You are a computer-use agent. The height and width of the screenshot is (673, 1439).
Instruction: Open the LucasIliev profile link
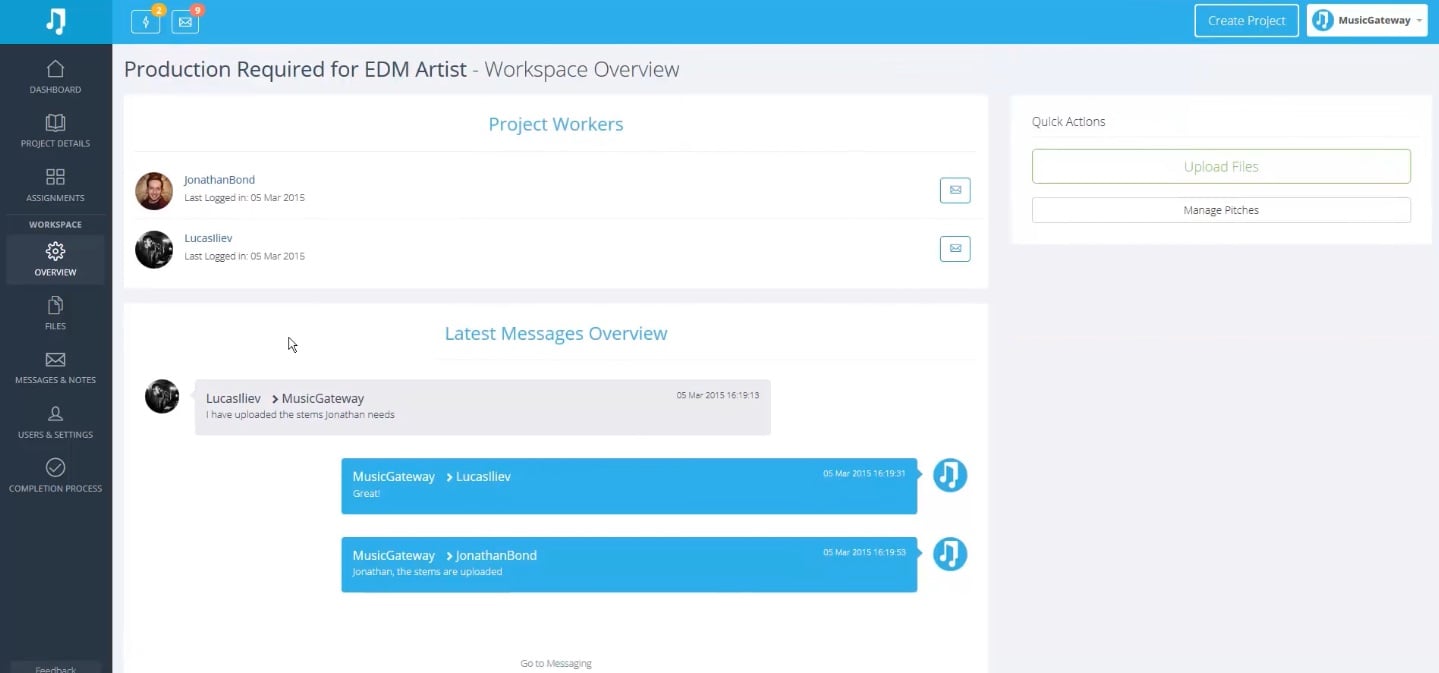click(x=208, y=238)
